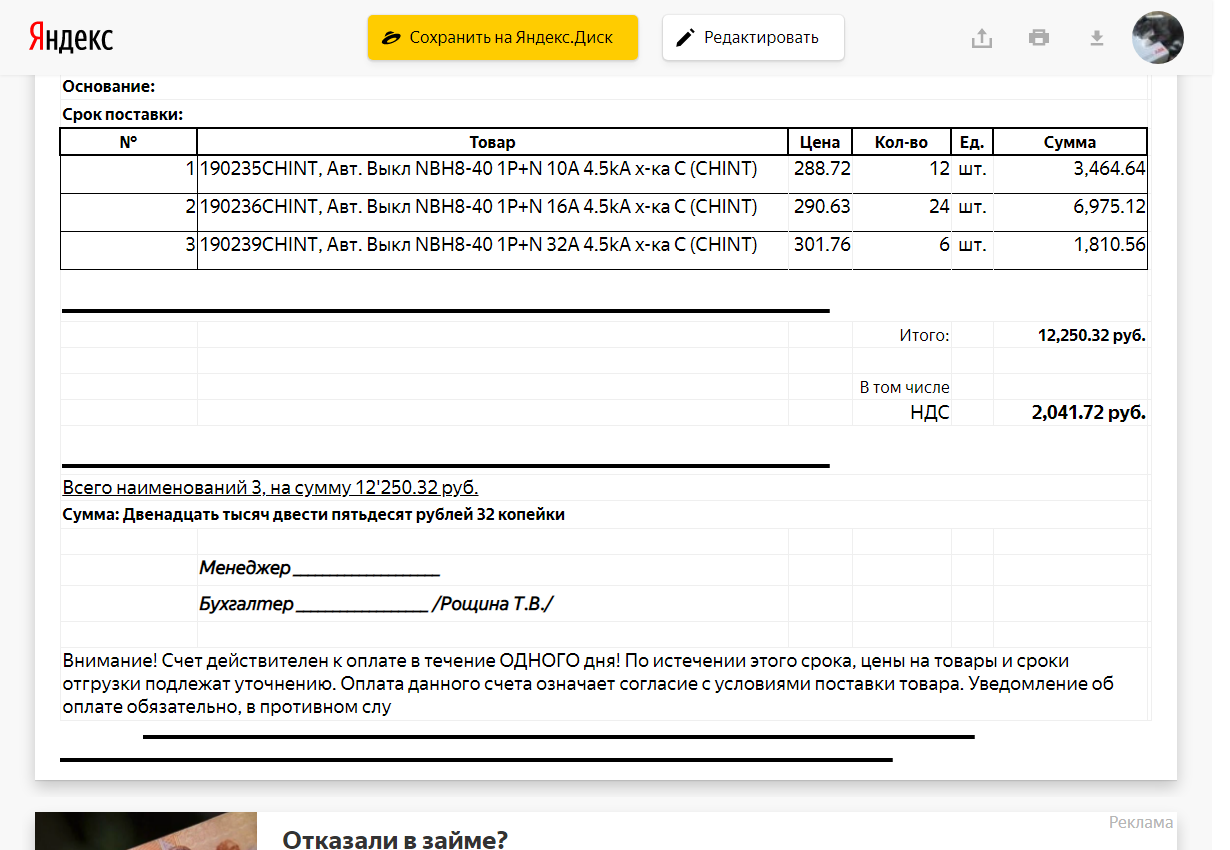The image size is (1230, 850).
Task: Open the ad thumbnail image
Action: [146, 831]
